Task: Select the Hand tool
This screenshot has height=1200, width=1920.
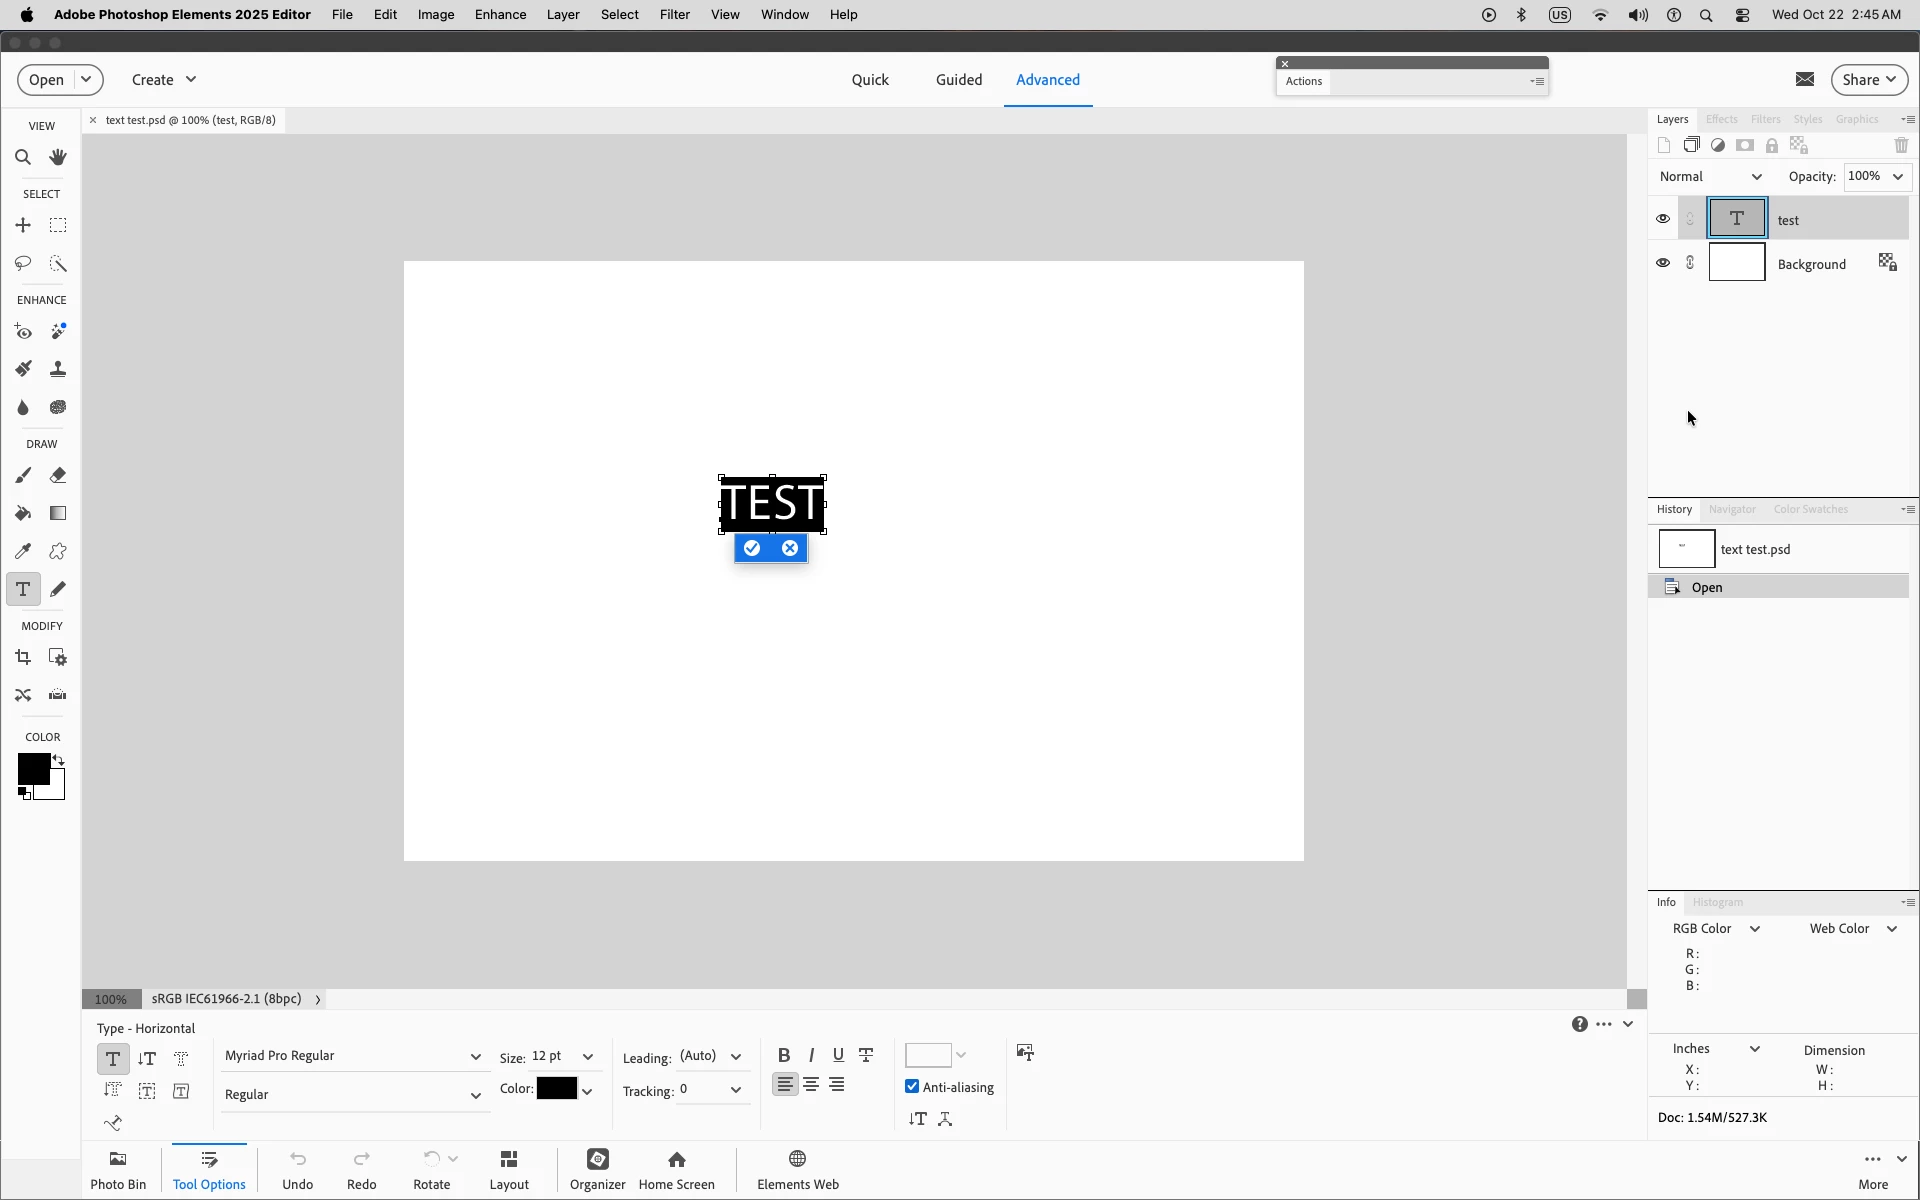Action: [x=58, y=157]
